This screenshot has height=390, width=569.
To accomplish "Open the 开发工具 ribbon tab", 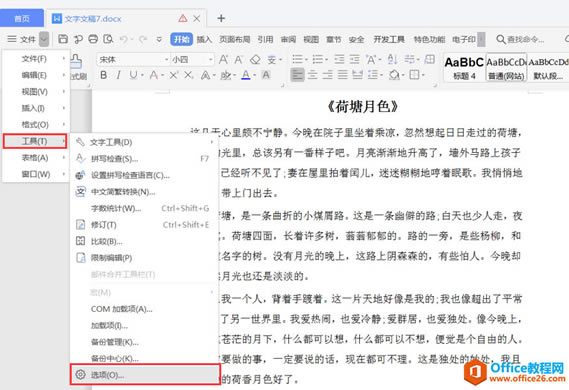I will tap(389, 39).
